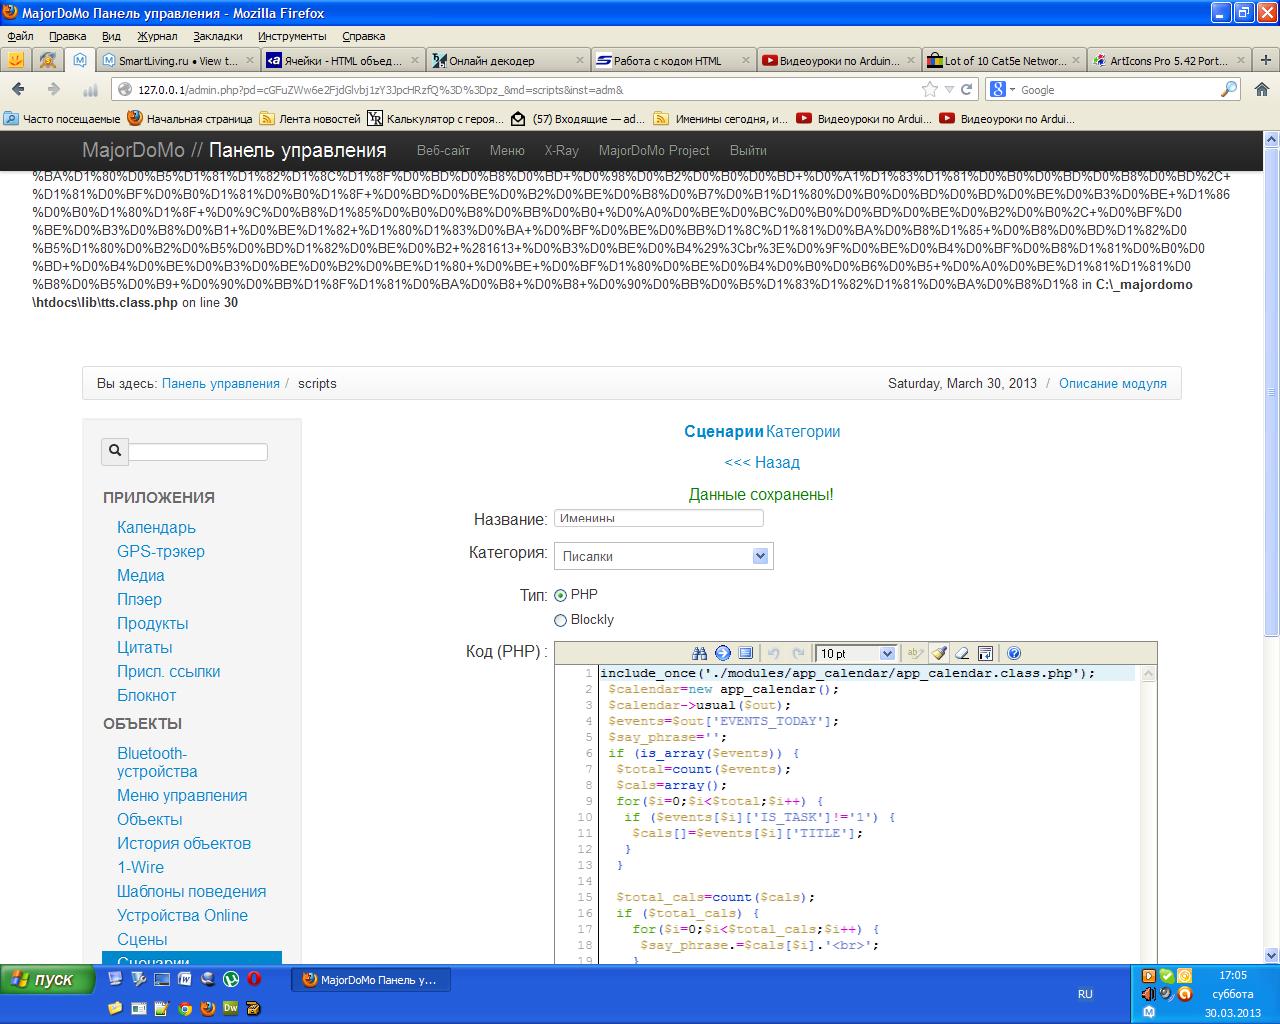Click the syntax highlight brush icon

939,653
